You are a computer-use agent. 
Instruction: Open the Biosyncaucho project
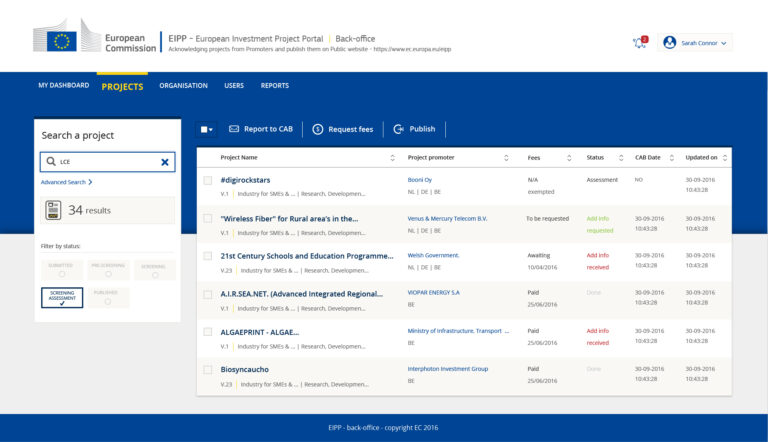coord(244,369)
